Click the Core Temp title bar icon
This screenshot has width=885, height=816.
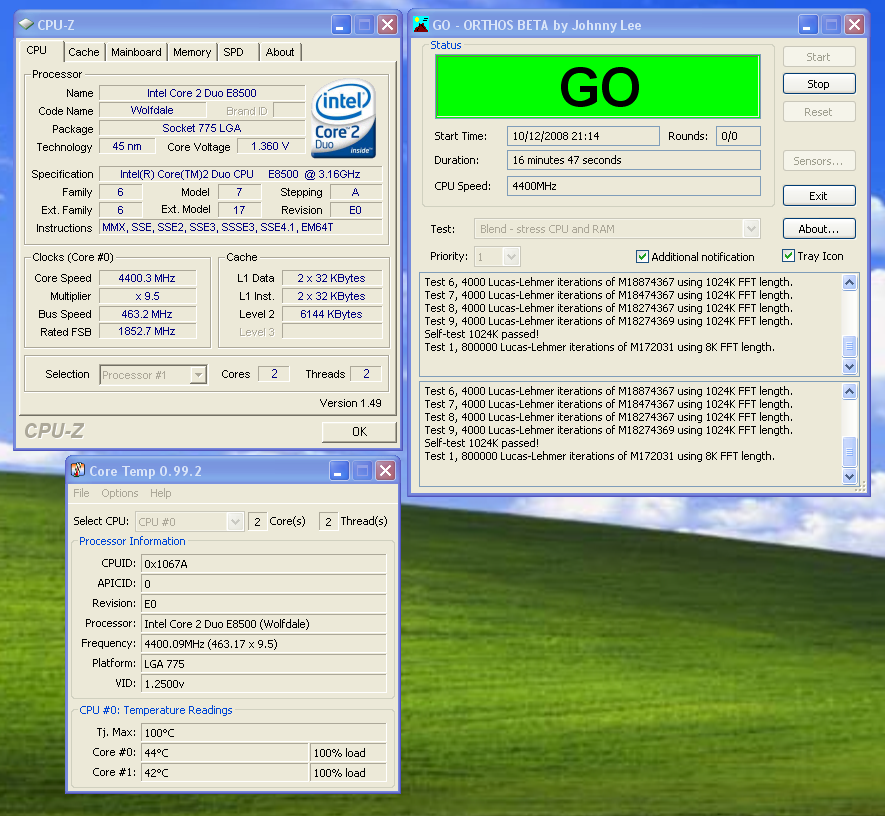[78, 470]
